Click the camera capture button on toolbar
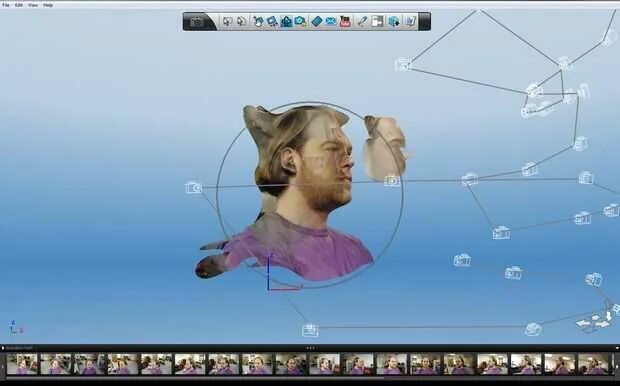This screenshot has height=386, width=620. tap(197, 21)
